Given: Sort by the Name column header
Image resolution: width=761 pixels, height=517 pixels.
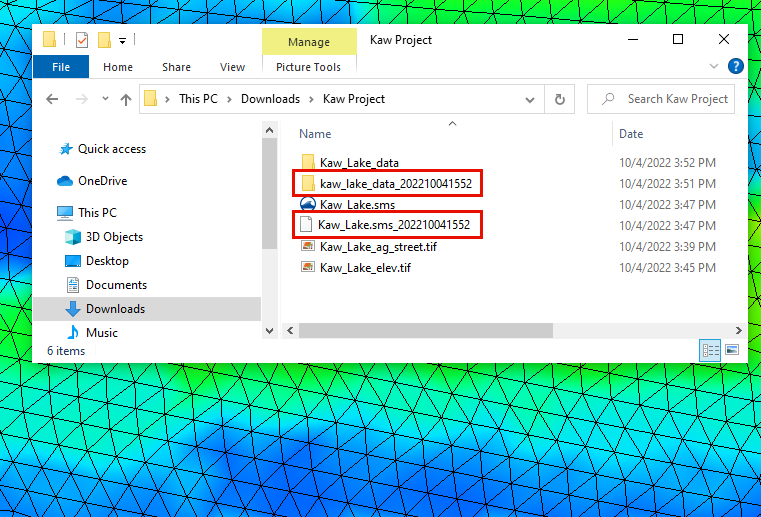Looking at the screenshot, I should (315, 134).
